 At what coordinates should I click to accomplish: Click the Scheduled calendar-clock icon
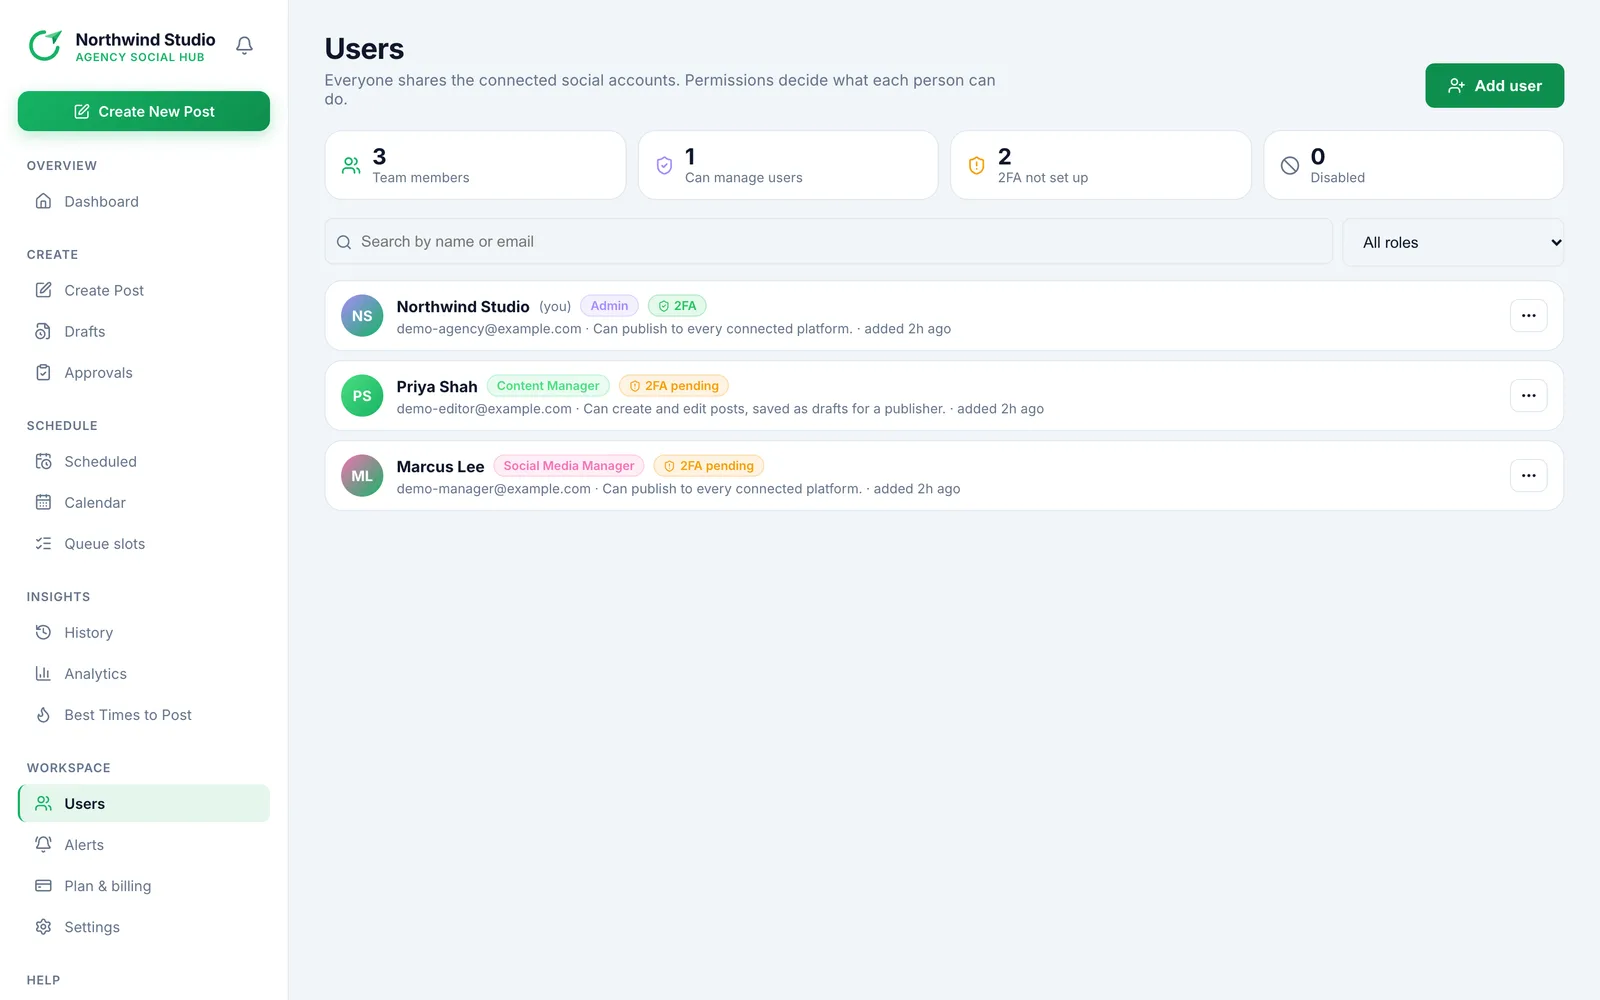(43, 461)
